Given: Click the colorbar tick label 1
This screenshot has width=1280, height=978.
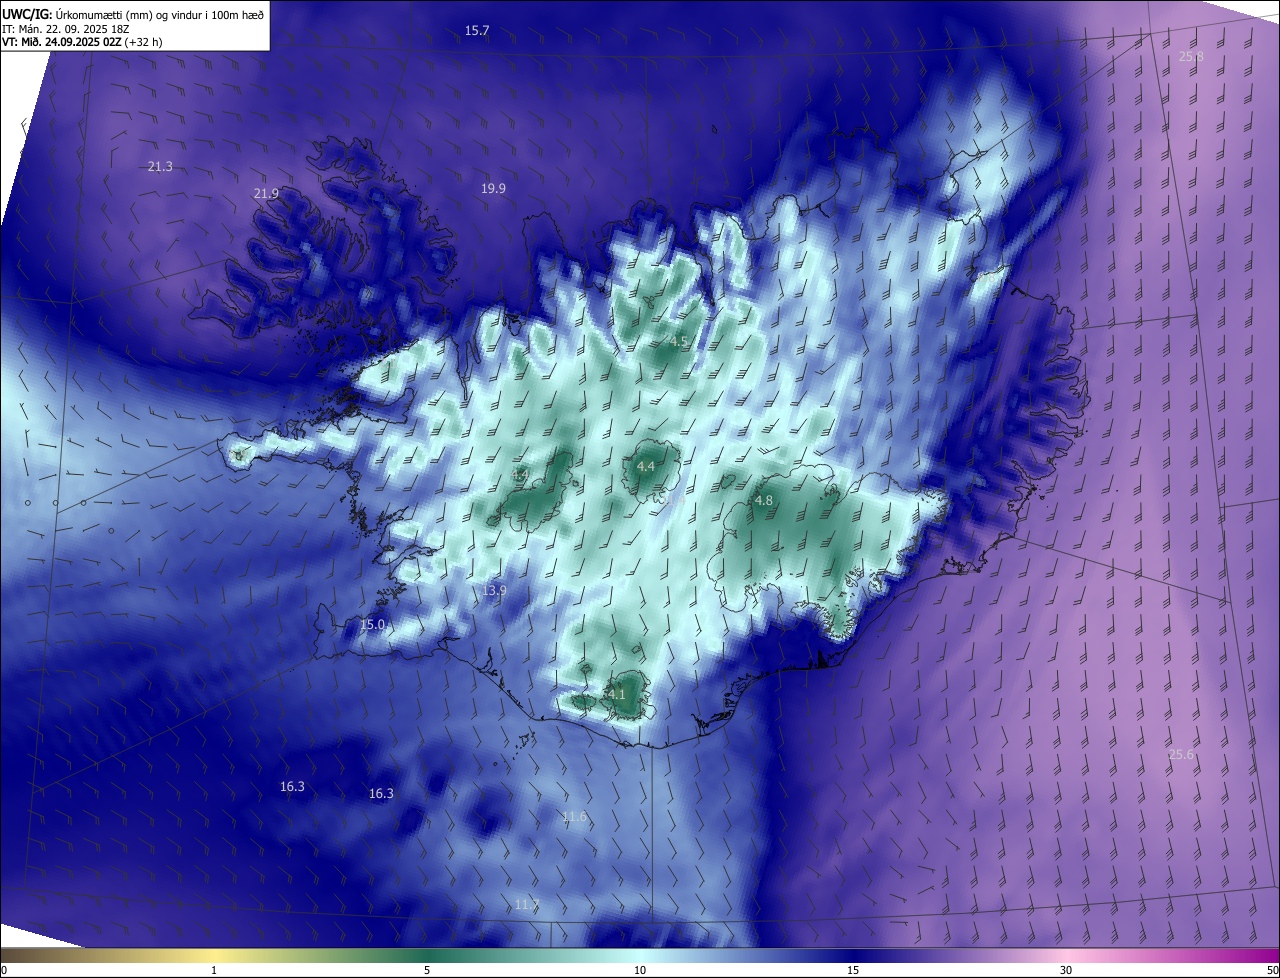Looking at the screenshot, I should tap(214, 970).
